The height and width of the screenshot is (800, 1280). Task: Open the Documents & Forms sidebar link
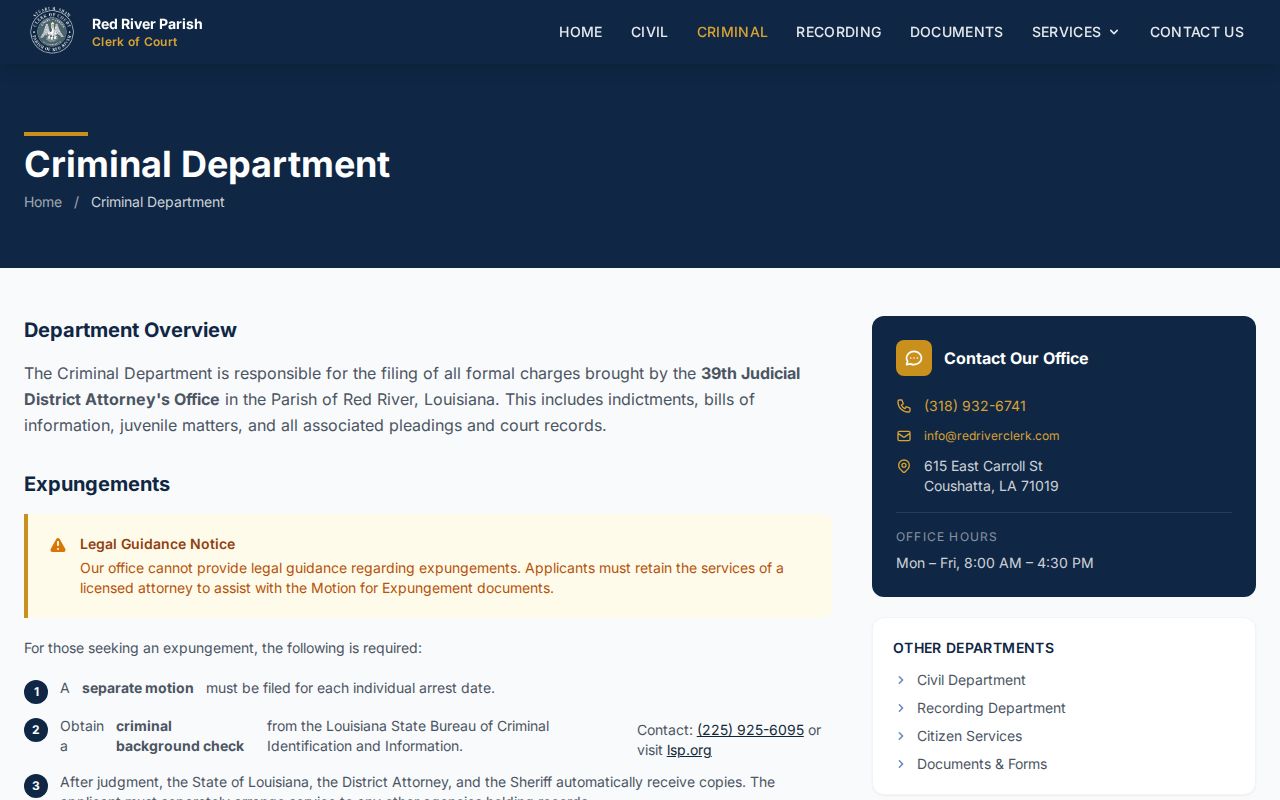(x=982, y=764)
